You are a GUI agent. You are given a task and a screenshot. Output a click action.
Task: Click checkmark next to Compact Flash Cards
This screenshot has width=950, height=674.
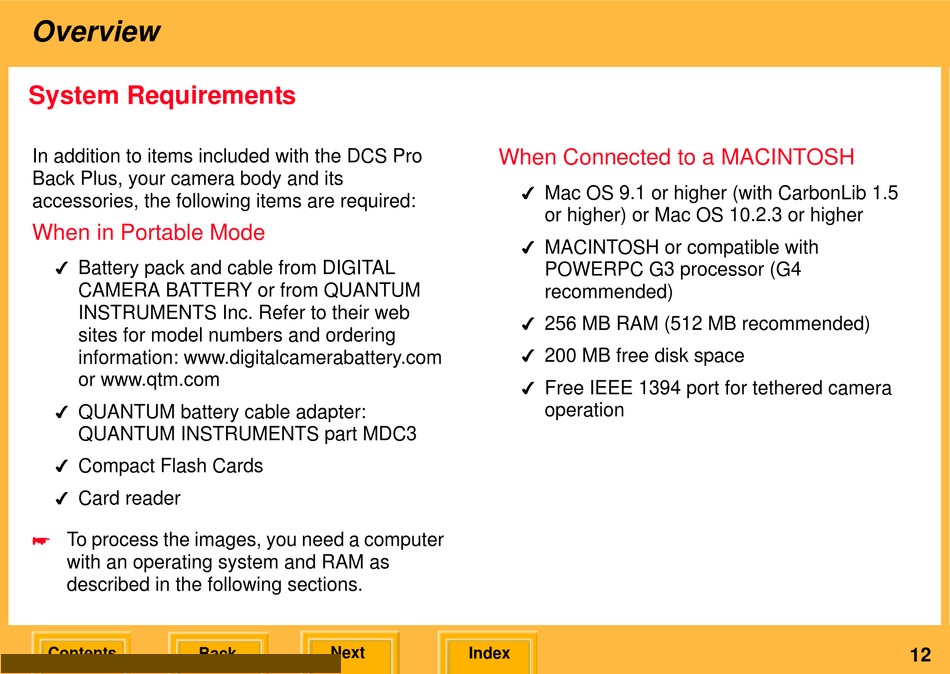point(61,467)
